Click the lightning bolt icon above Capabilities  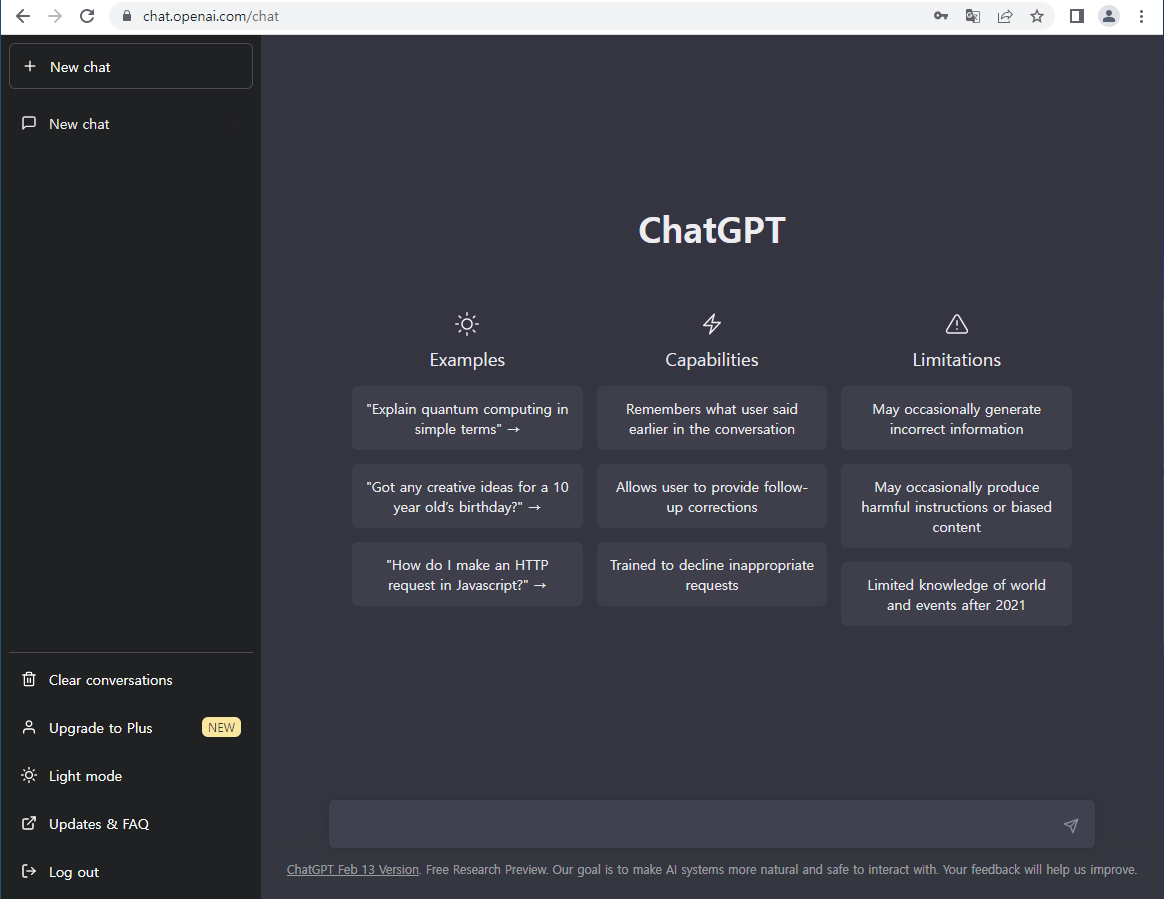pos(712,324)
